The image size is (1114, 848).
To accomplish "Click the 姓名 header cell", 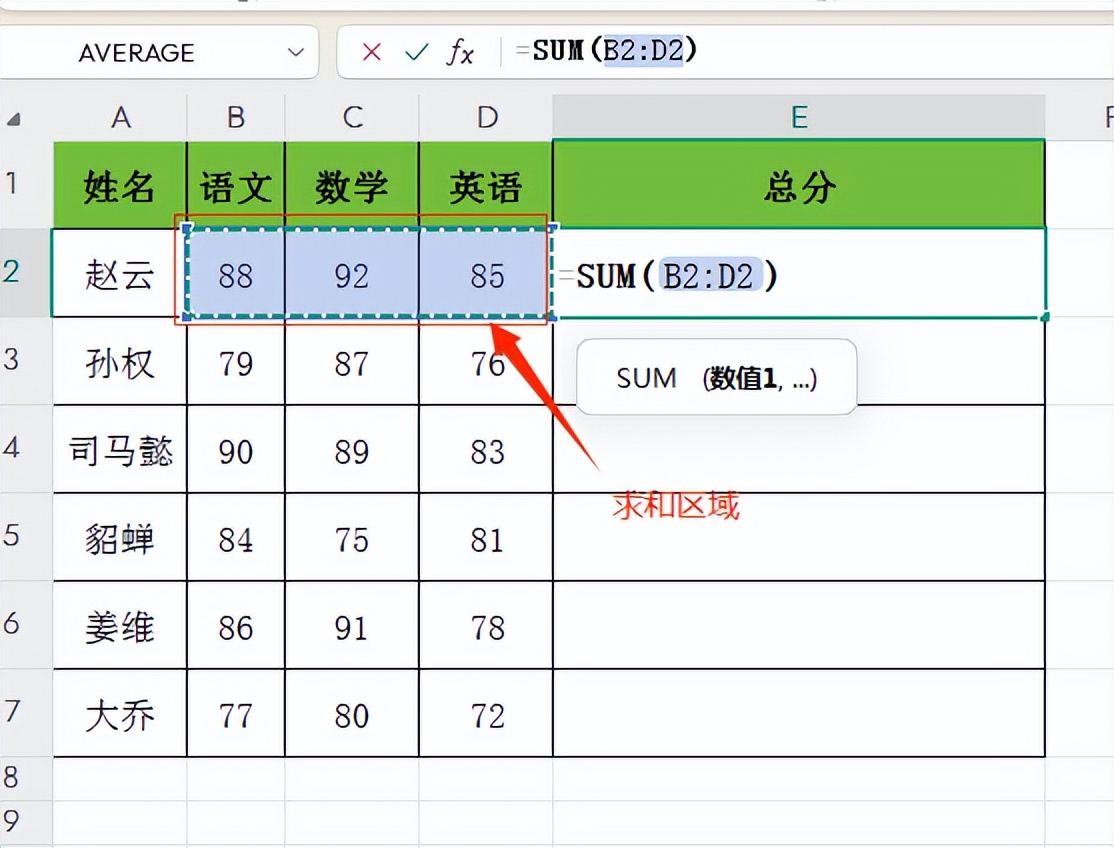I will pos(120,185).
